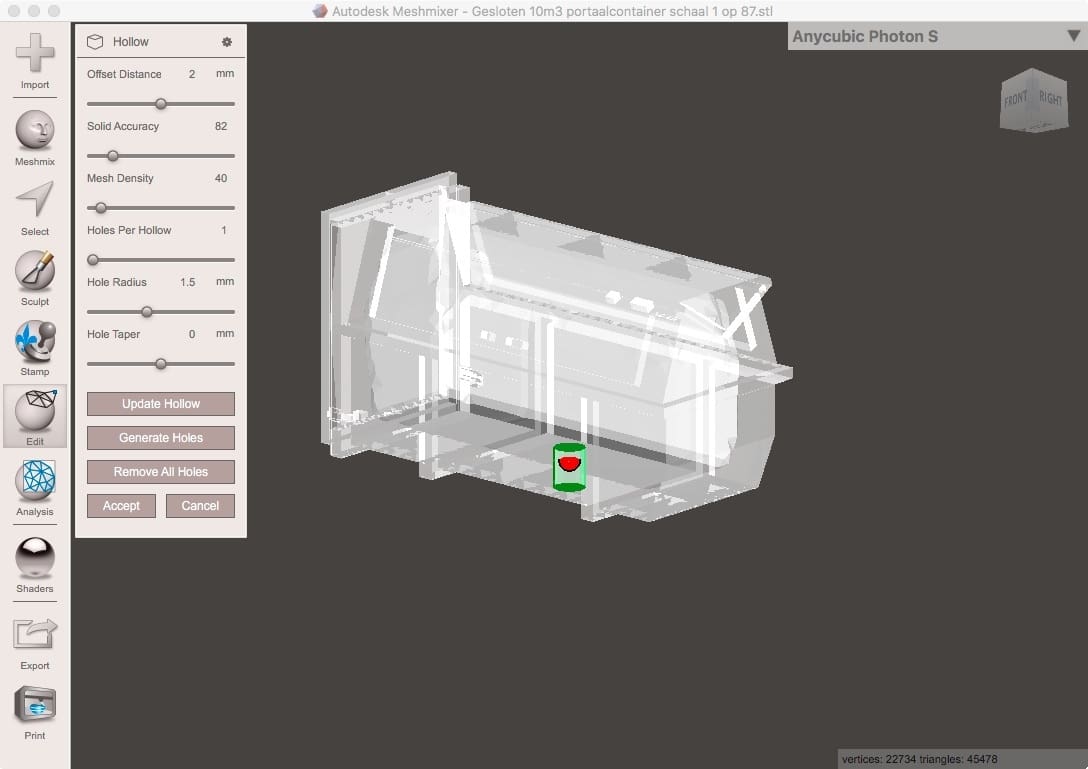This screenshot has height=769, width=1088.
Task: Cancel the hollow operation
Action: 201,506
